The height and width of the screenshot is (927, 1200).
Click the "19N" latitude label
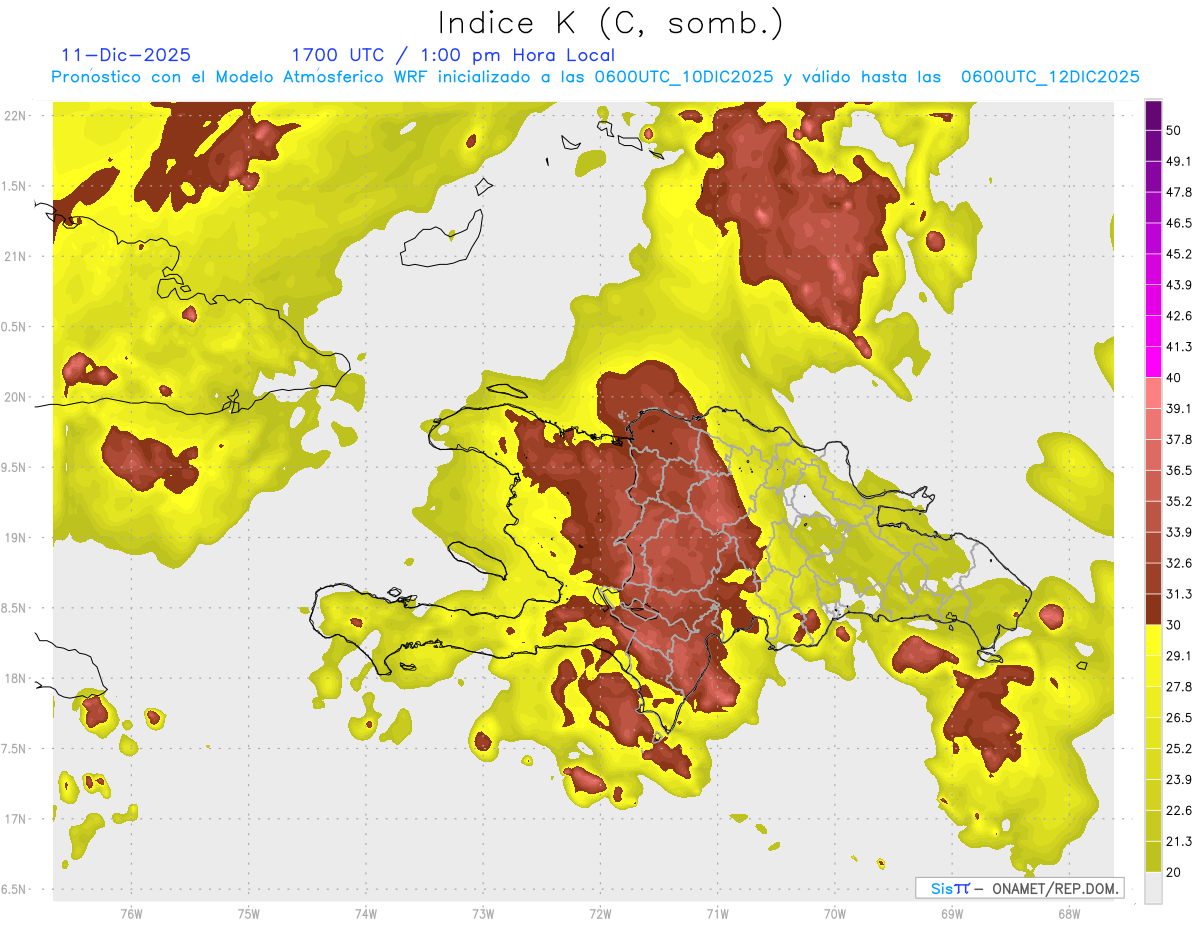(x=16, y=538)
